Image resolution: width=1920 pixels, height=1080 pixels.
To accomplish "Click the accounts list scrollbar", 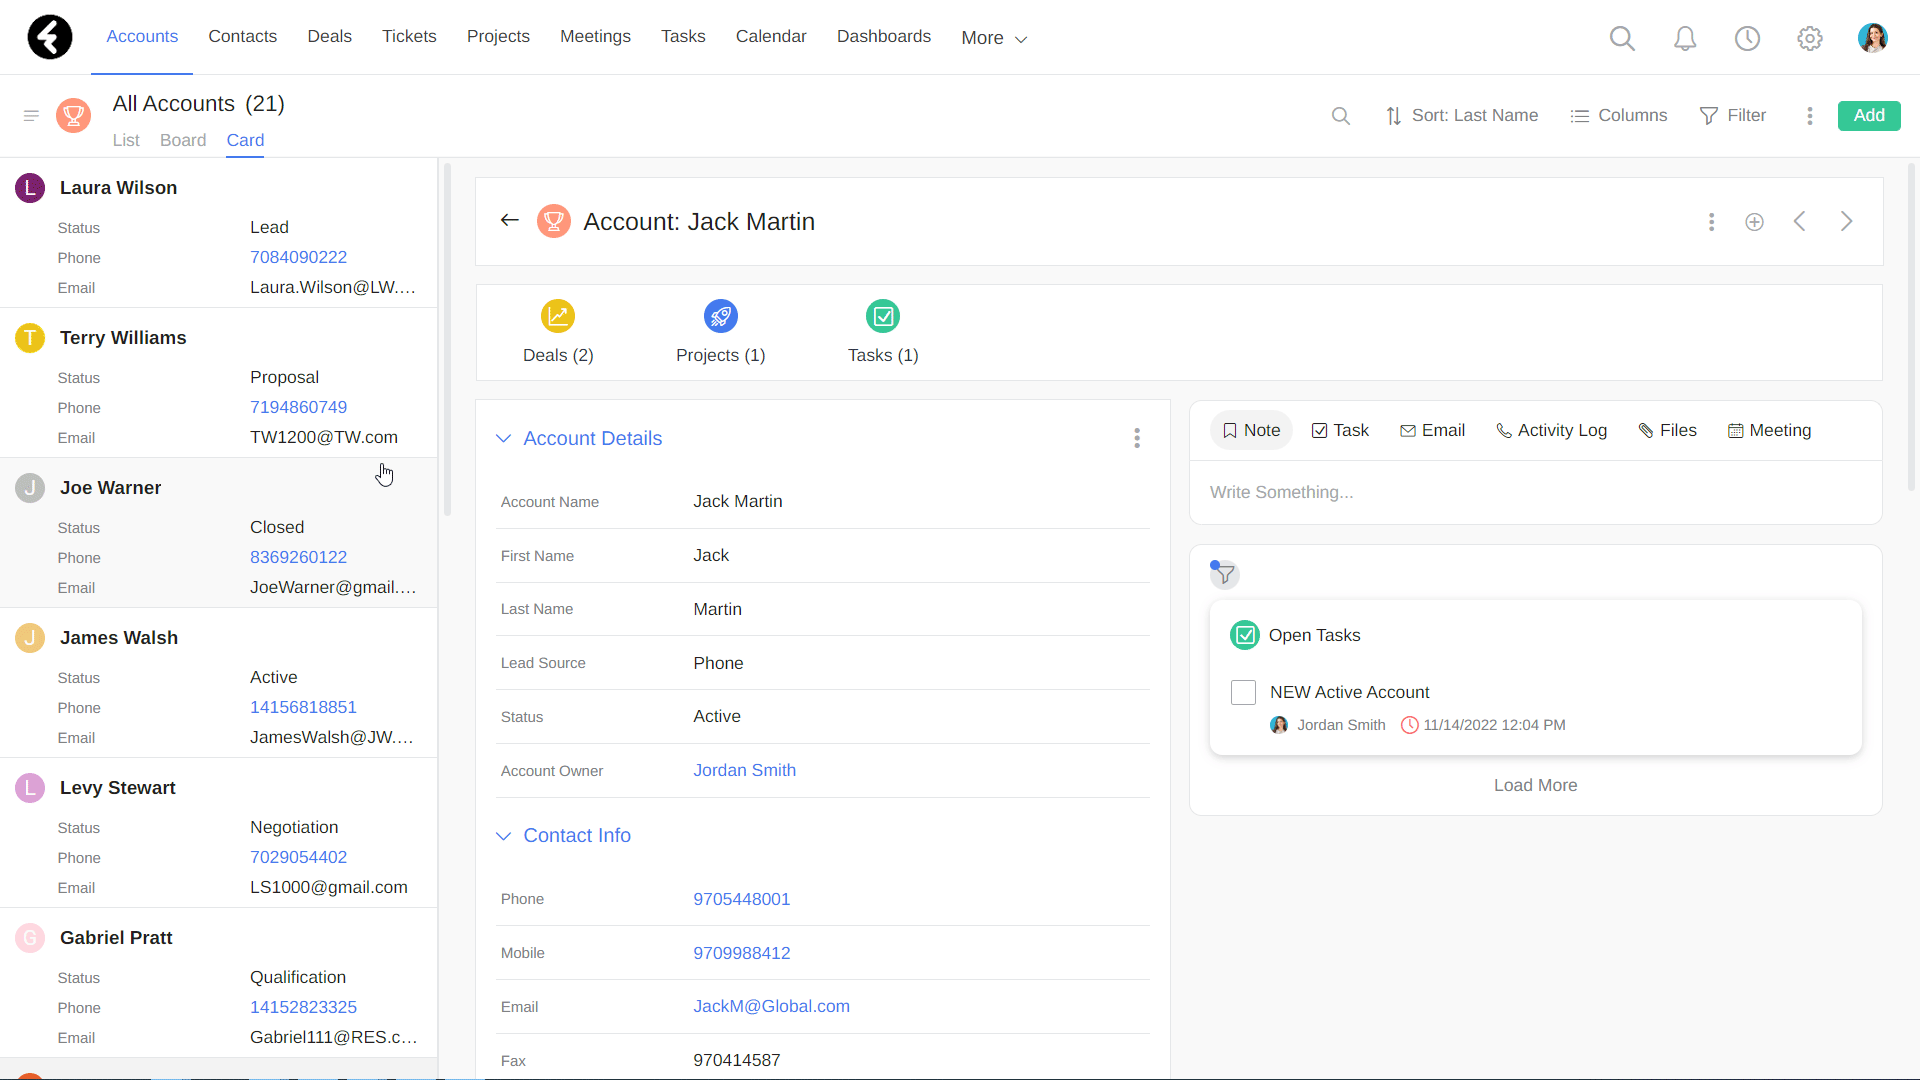I will click(447, 340).
